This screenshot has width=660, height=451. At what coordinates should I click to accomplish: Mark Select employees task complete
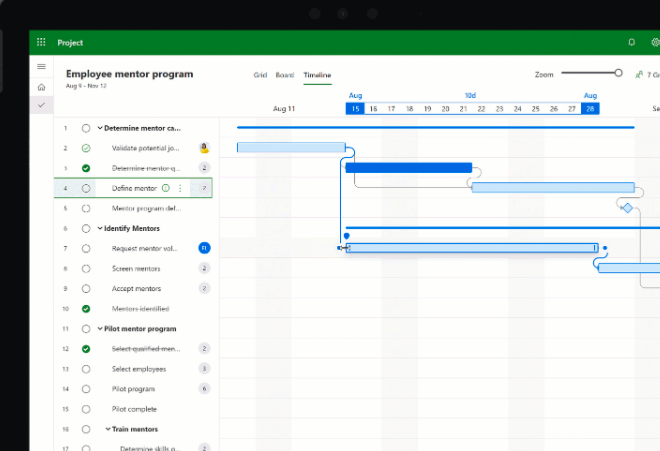coord(86,369)
